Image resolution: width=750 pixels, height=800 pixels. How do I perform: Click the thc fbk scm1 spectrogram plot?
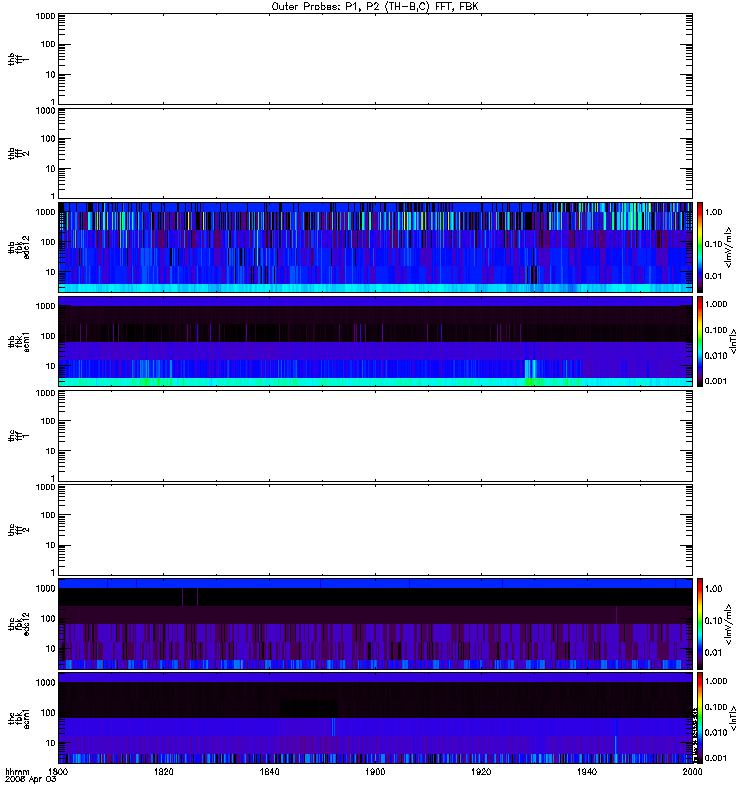click(376, 718)
